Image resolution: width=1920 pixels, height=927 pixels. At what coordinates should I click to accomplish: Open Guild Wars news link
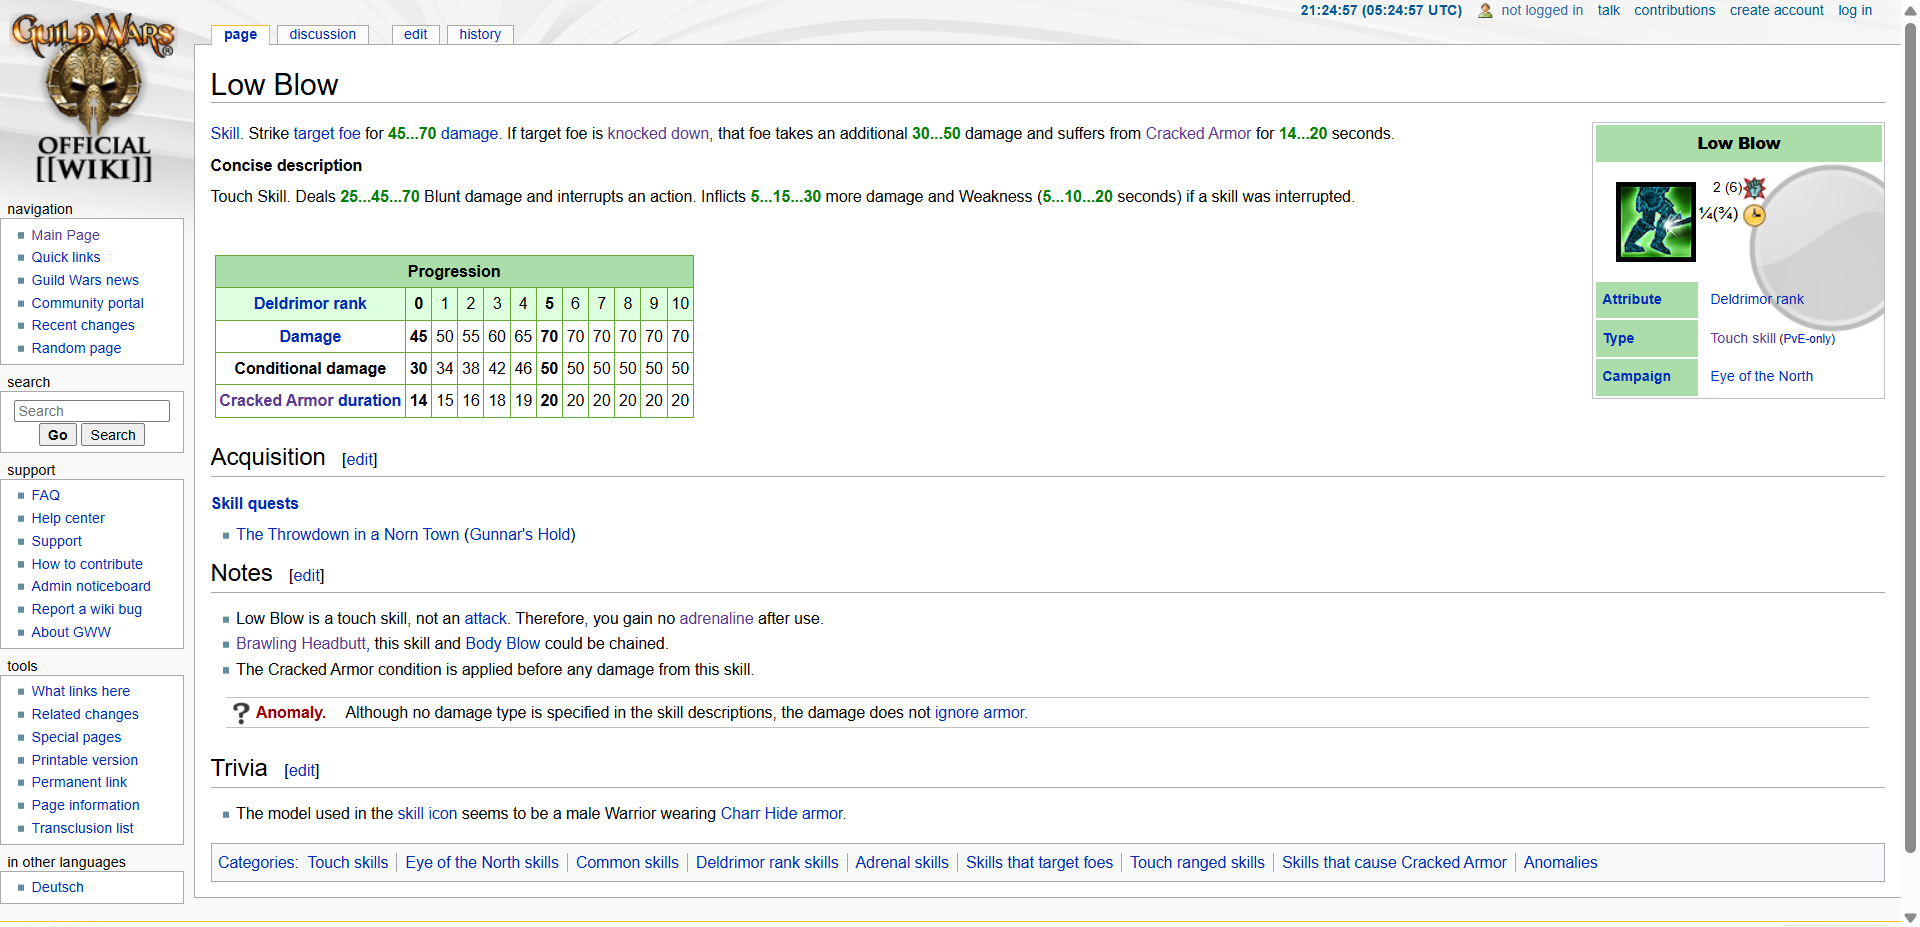tap(85, 280)
